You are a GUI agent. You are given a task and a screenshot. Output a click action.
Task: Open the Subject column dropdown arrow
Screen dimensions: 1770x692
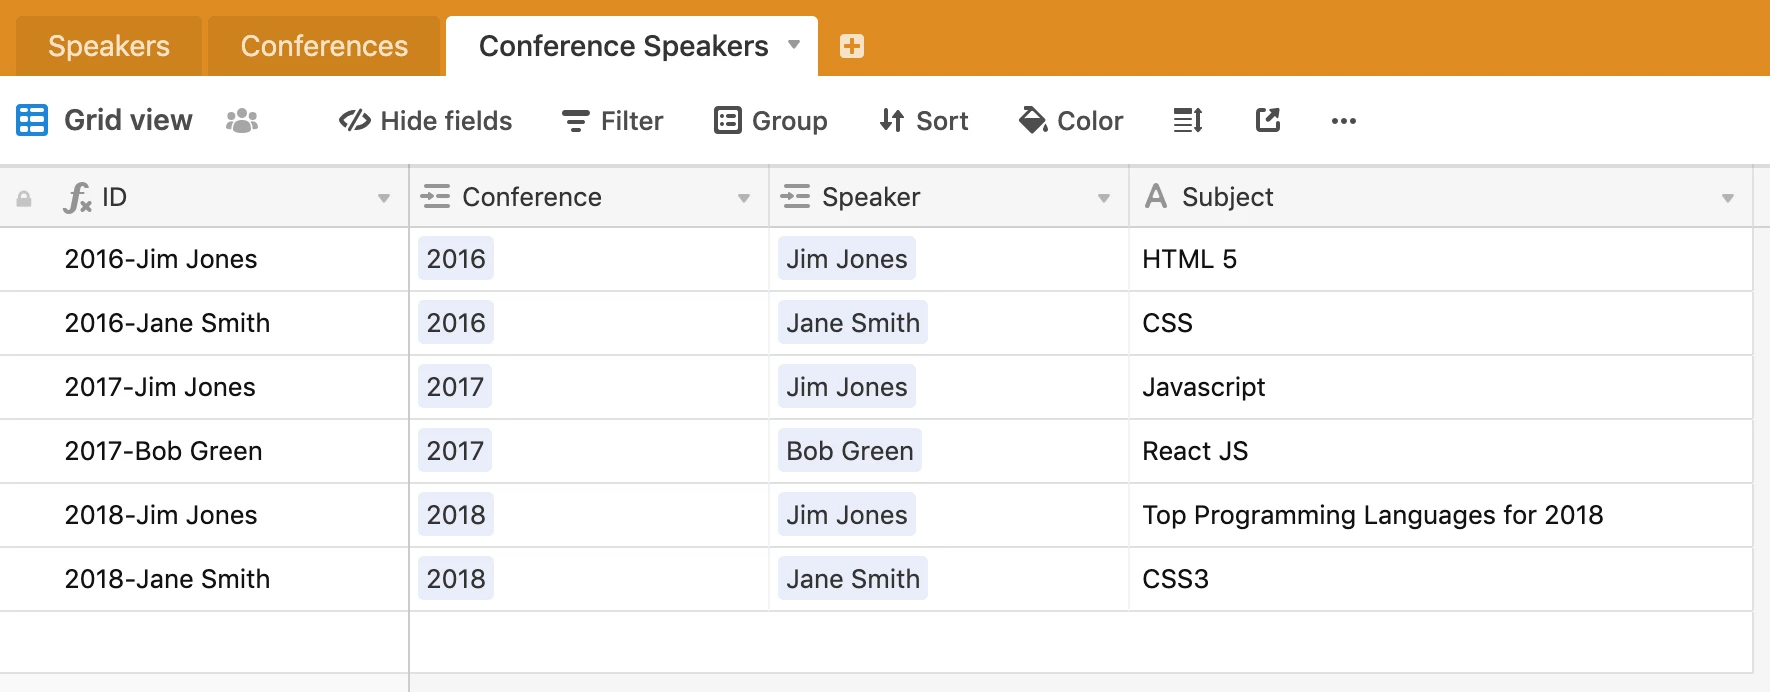1727,198
